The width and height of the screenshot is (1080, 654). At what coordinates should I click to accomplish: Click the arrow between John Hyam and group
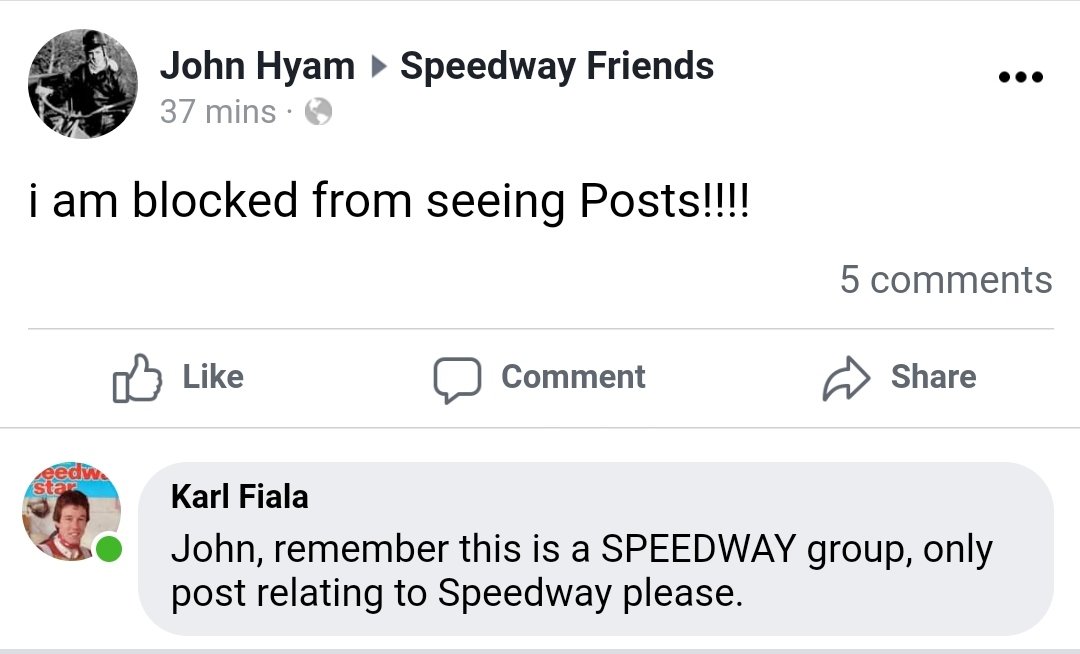[377, 68]
